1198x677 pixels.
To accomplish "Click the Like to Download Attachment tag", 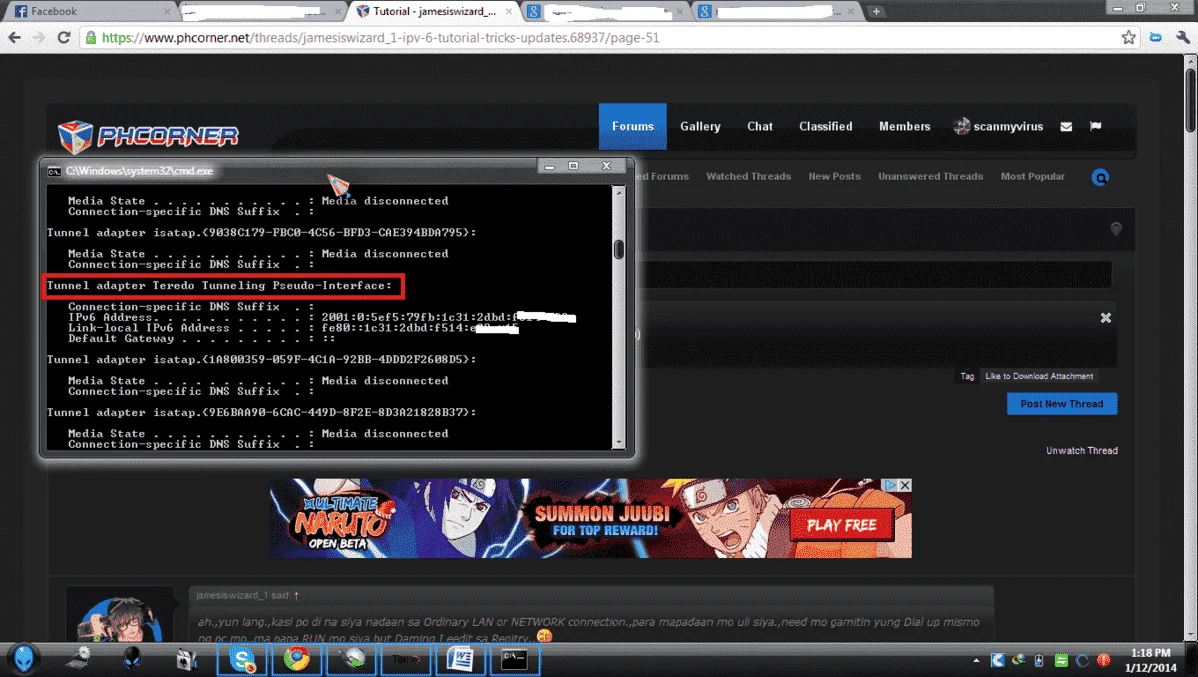I will [1038, 376].
